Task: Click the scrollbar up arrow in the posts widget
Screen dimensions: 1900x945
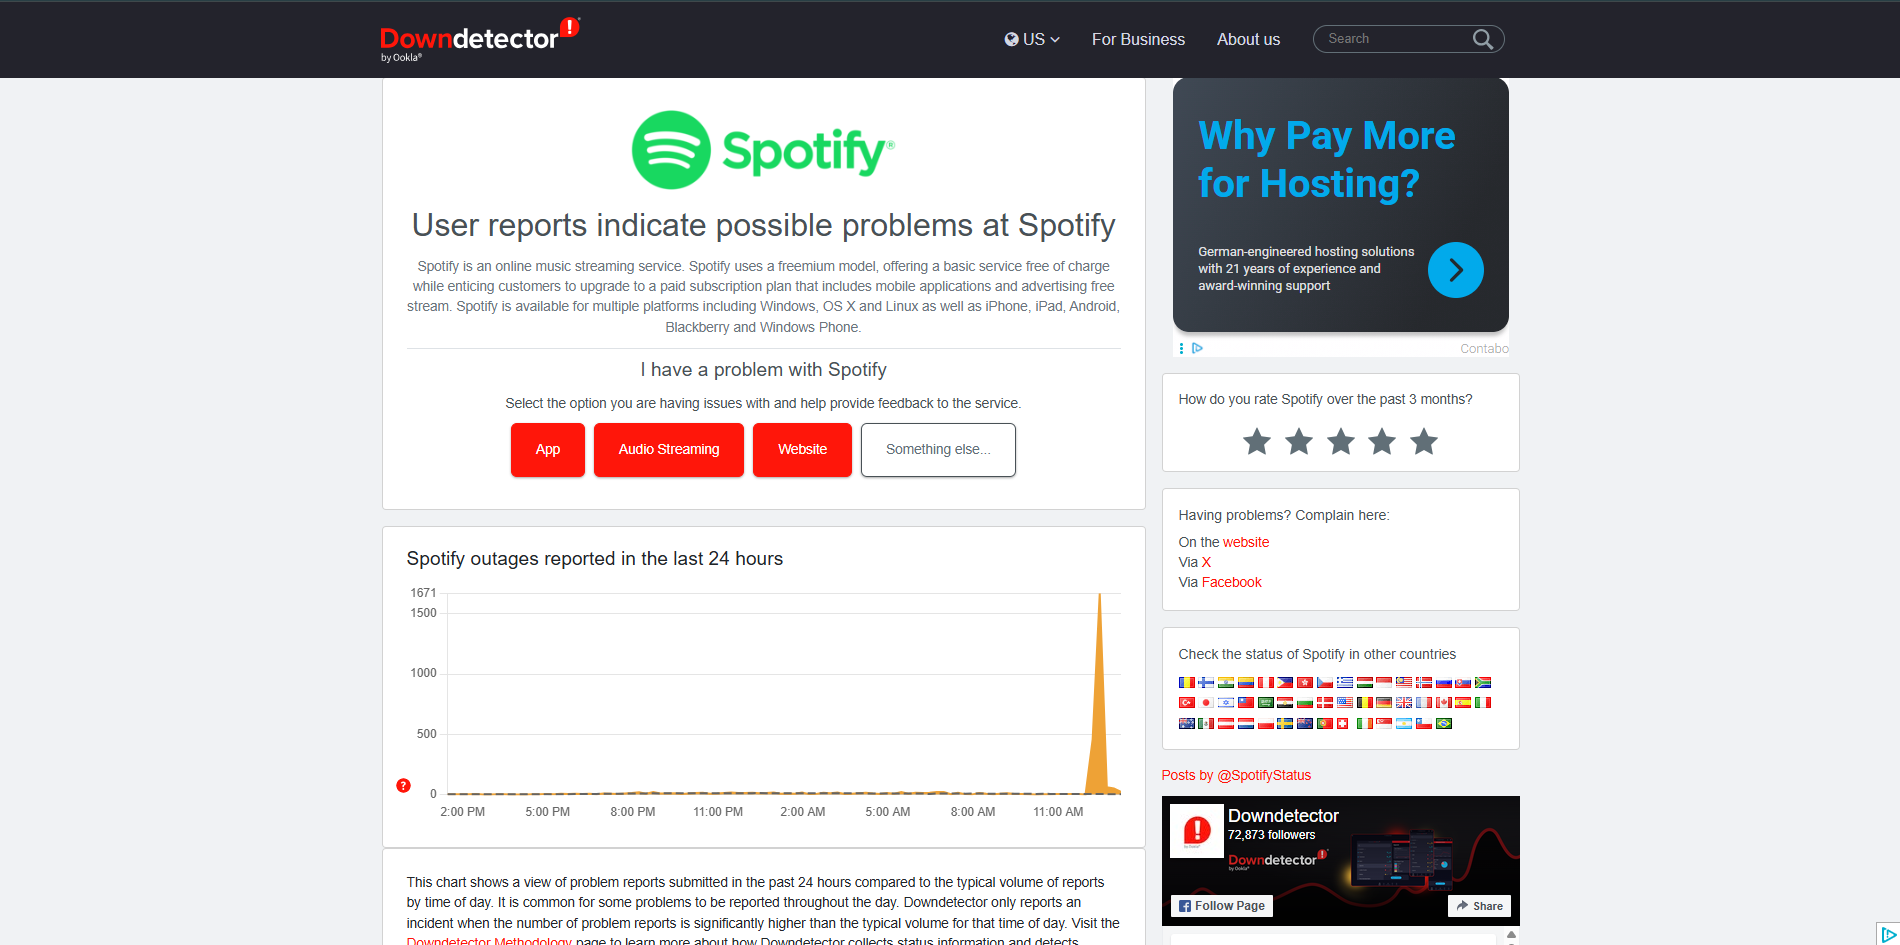Action: (x=1511, y=935)
